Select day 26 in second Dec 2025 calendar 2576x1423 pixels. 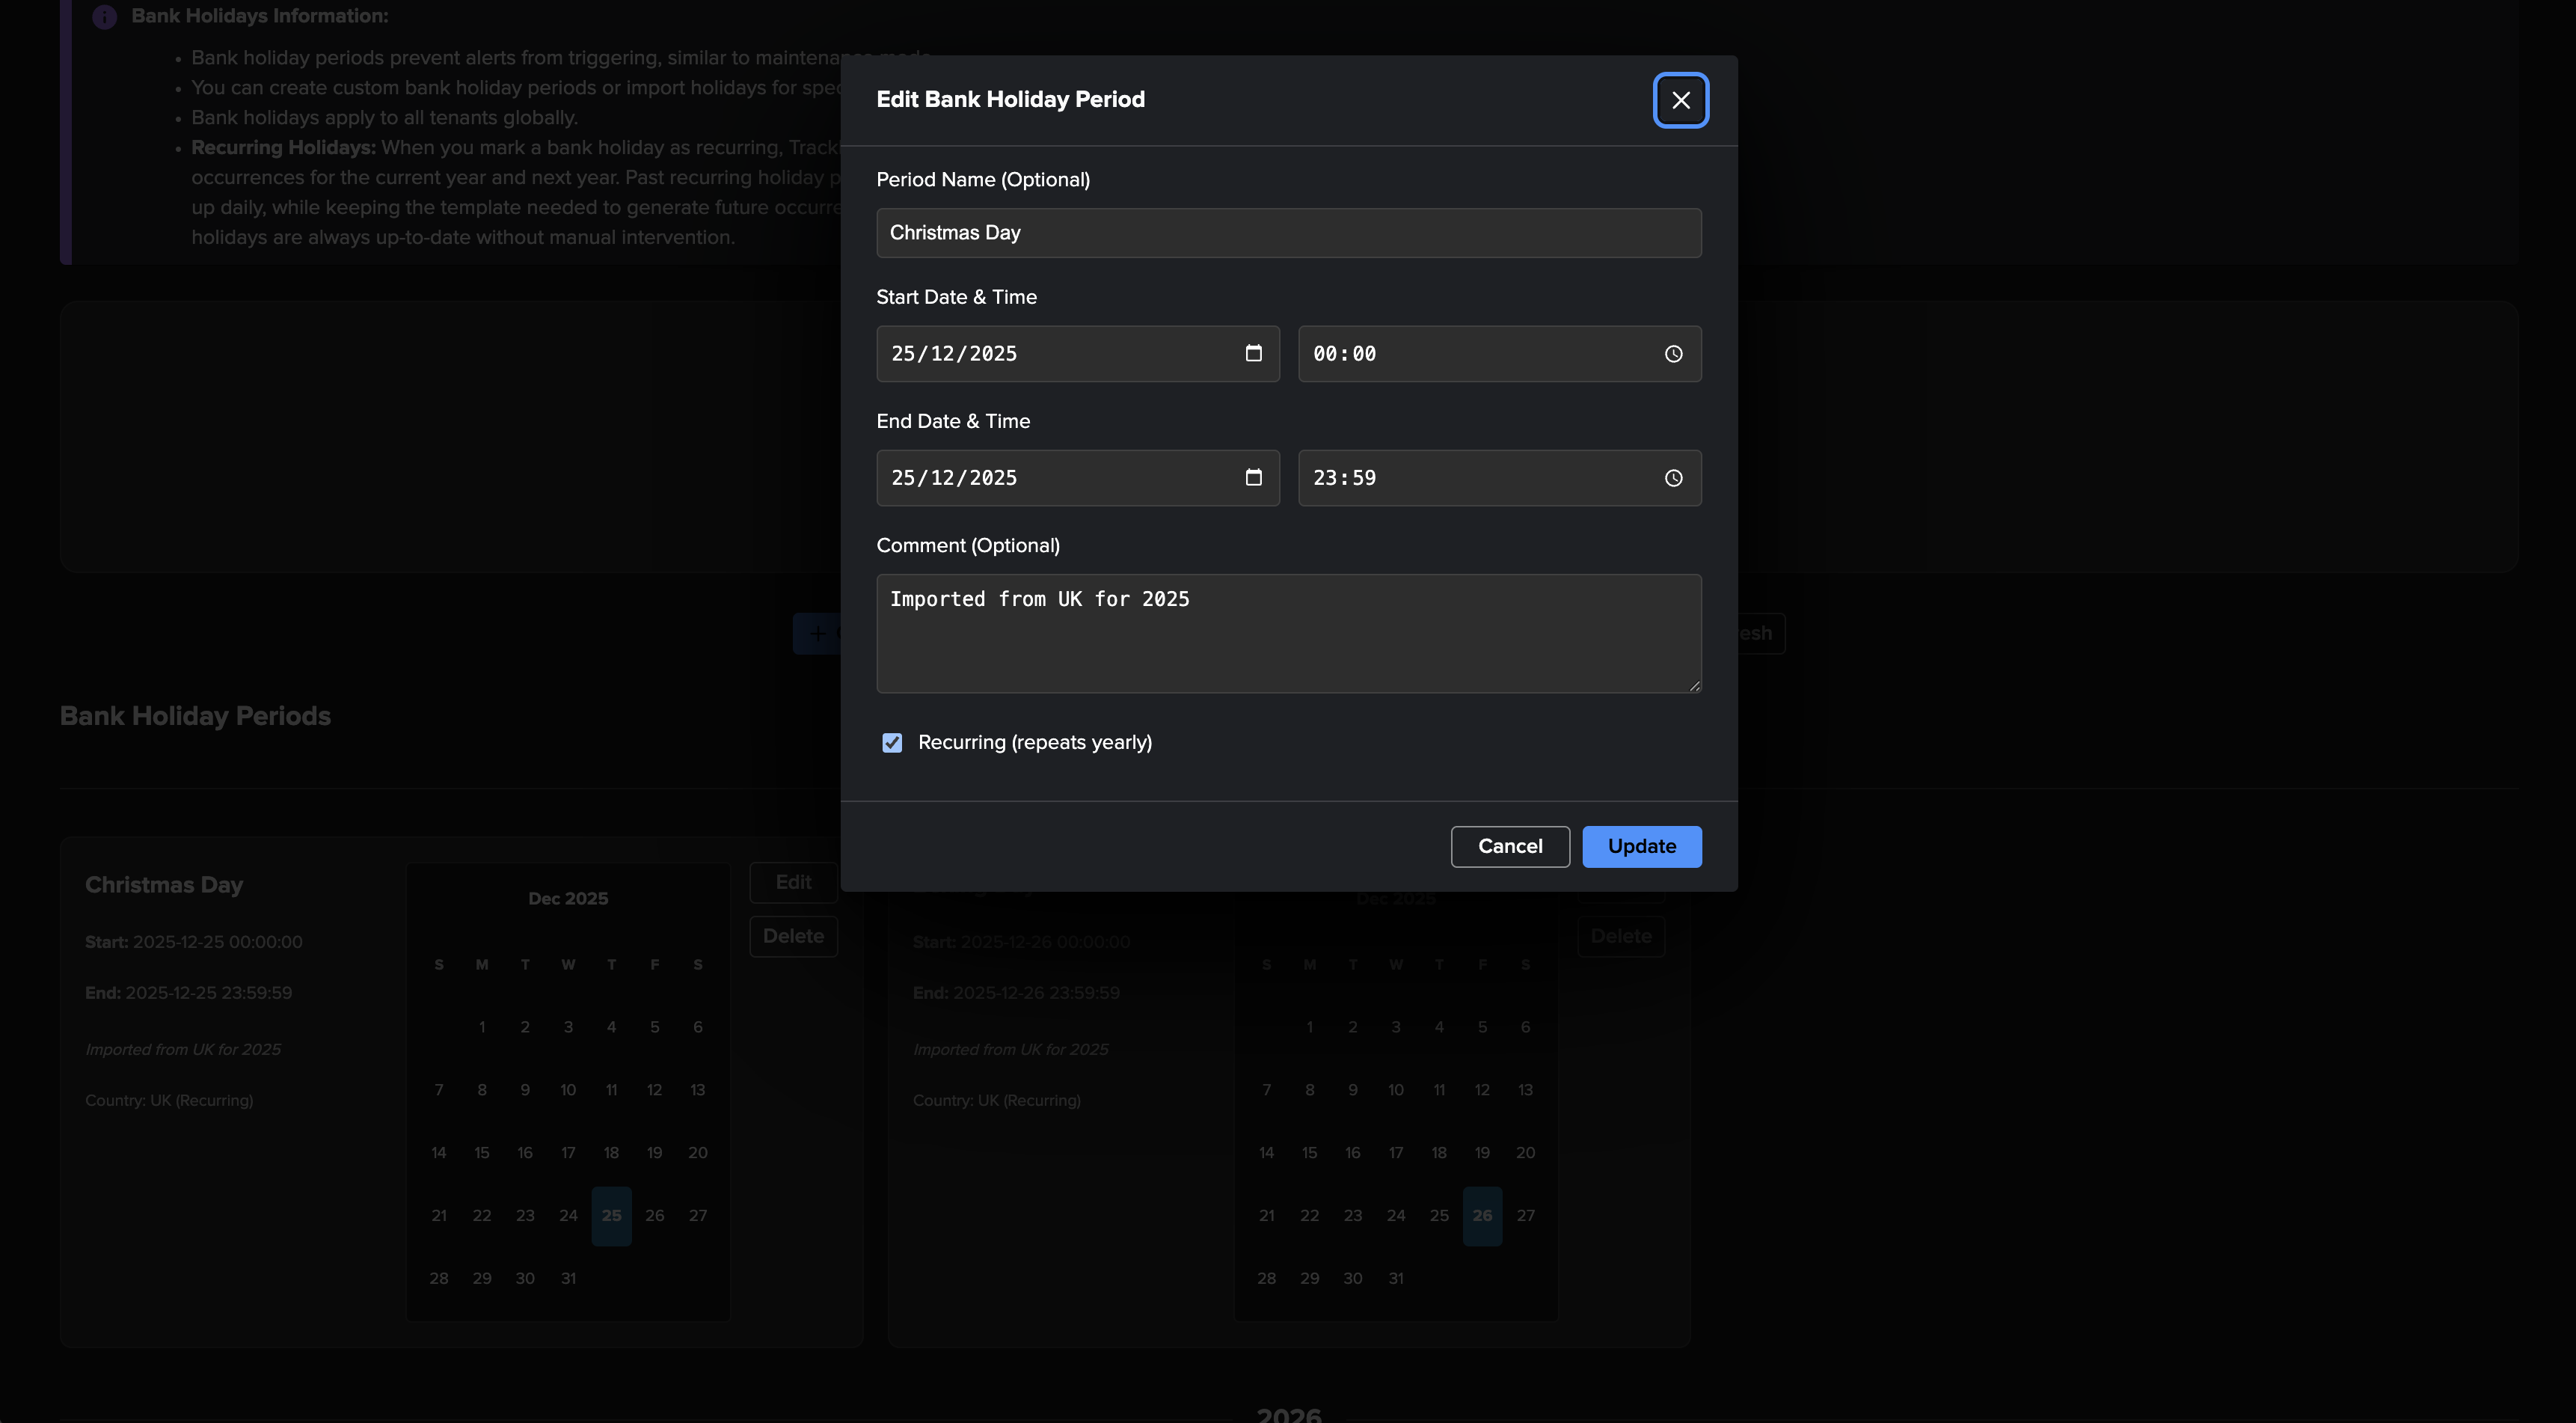(x=1482, y=1215)
